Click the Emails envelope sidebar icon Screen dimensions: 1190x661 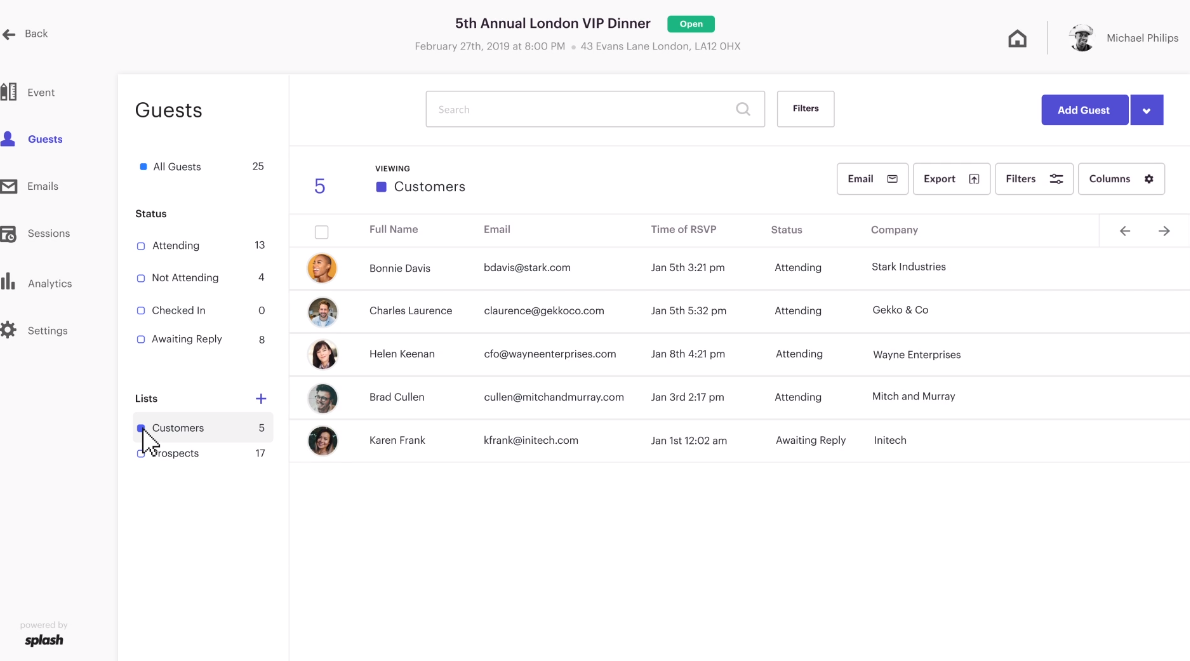[9, 186]
